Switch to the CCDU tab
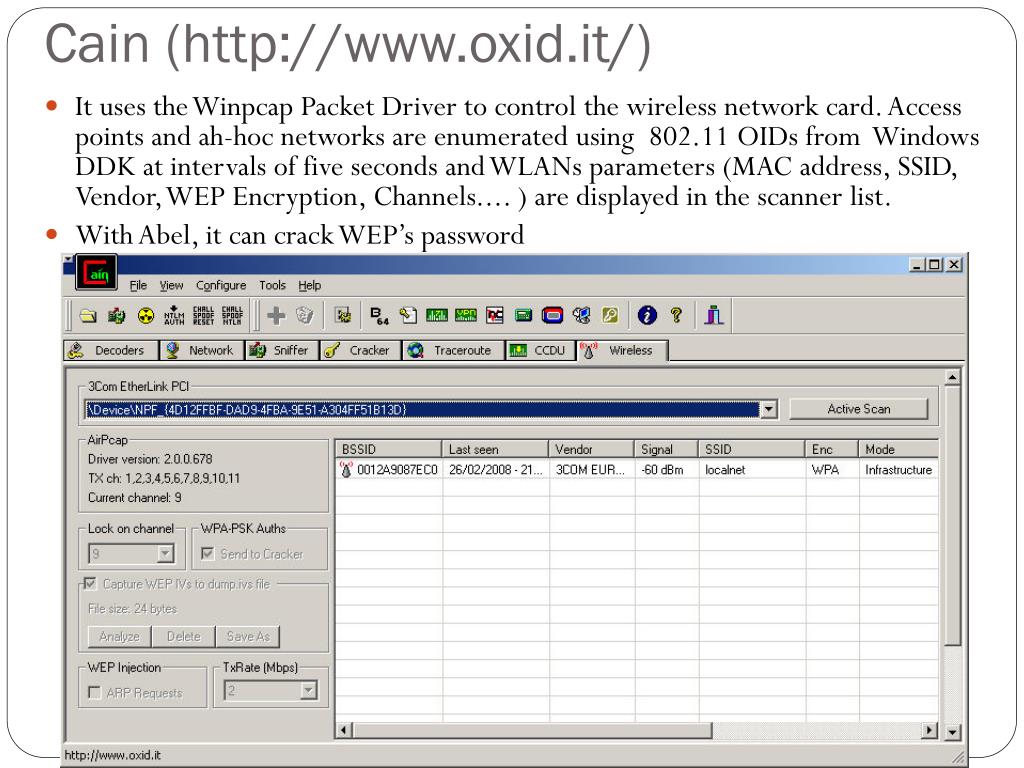This screenshot has height=768, width=1024. (541, 350)
